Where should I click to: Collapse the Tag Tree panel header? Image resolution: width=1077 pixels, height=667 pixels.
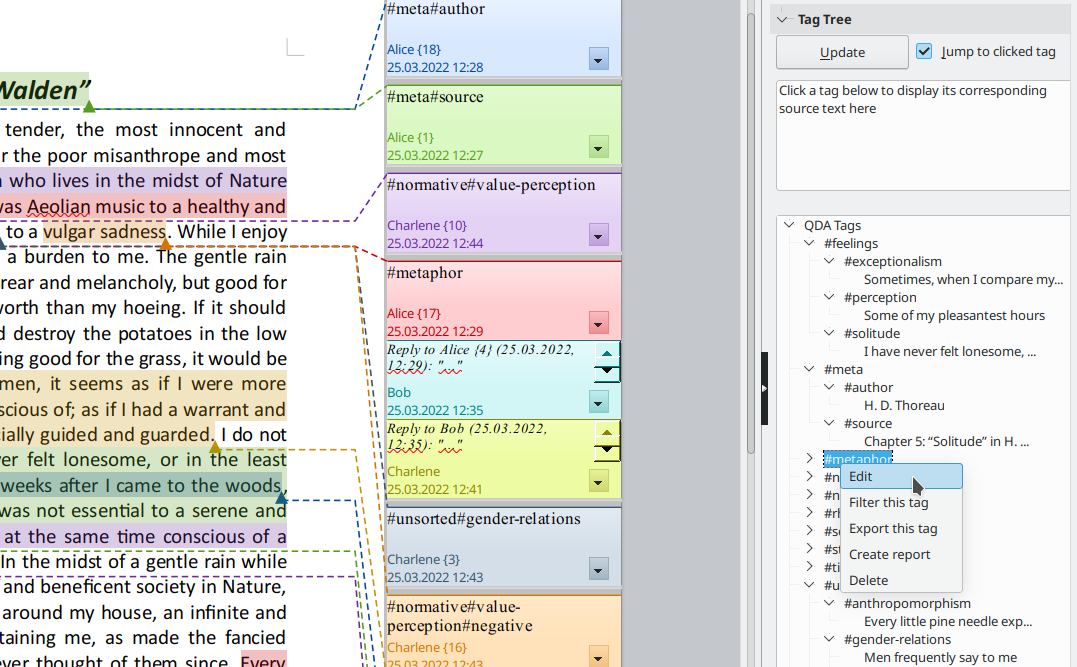coord(782,19)
